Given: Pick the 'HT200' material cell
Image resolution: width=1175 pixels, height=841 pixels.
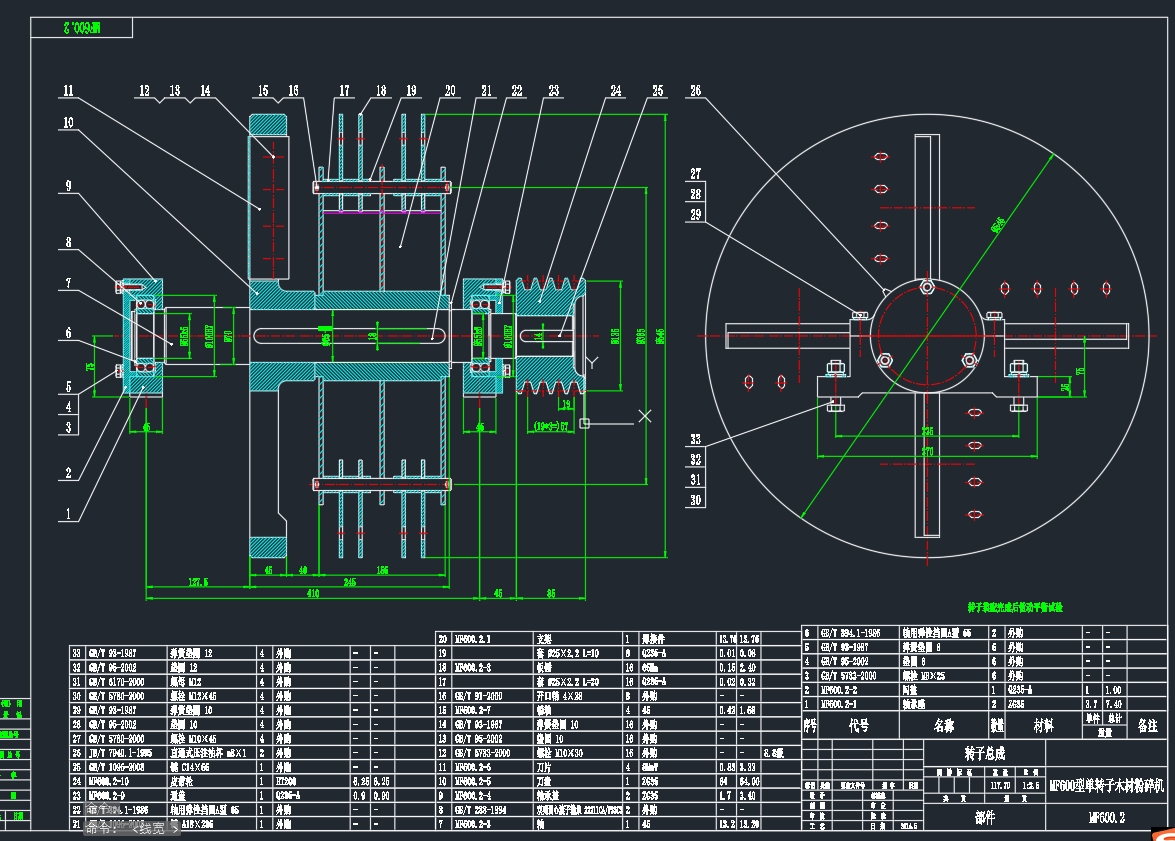Looking at the screenshot, I should point(312,782).
